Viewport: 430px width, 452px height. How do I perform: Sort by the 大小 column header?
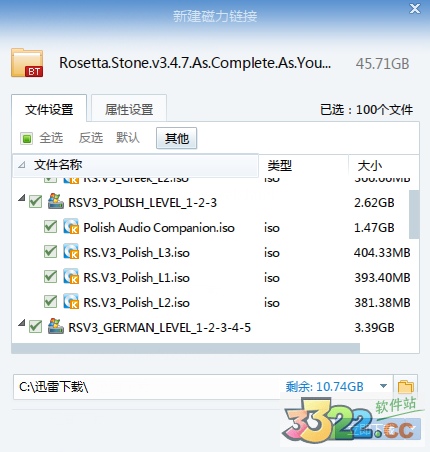coord(384,165)
